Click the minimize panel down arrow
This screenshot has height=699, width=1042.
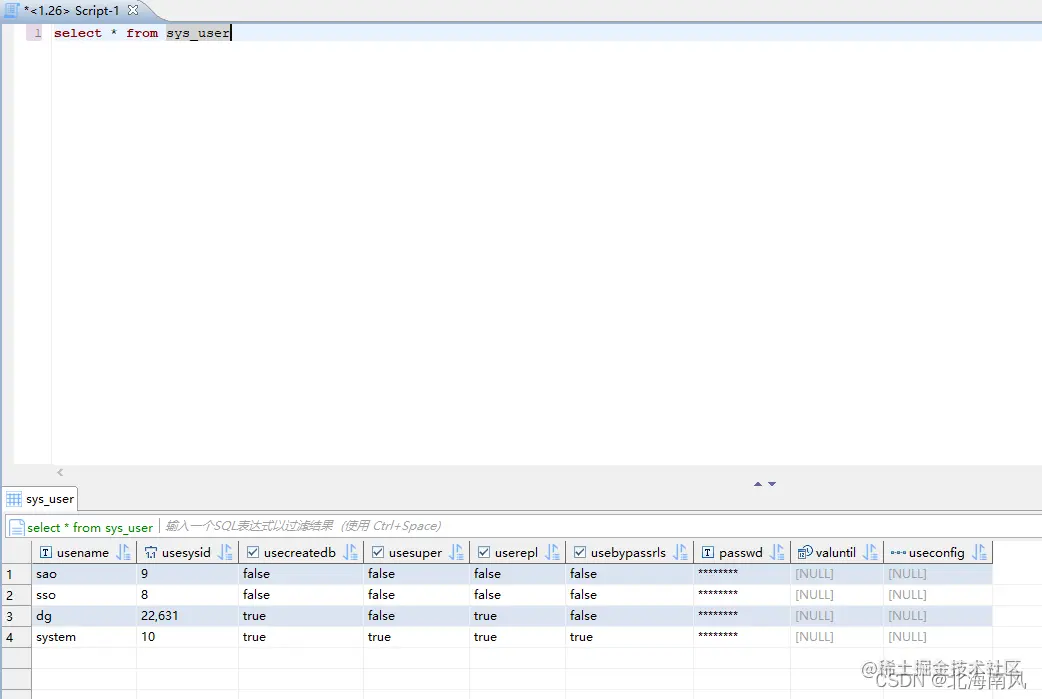(x=772, y=484)
